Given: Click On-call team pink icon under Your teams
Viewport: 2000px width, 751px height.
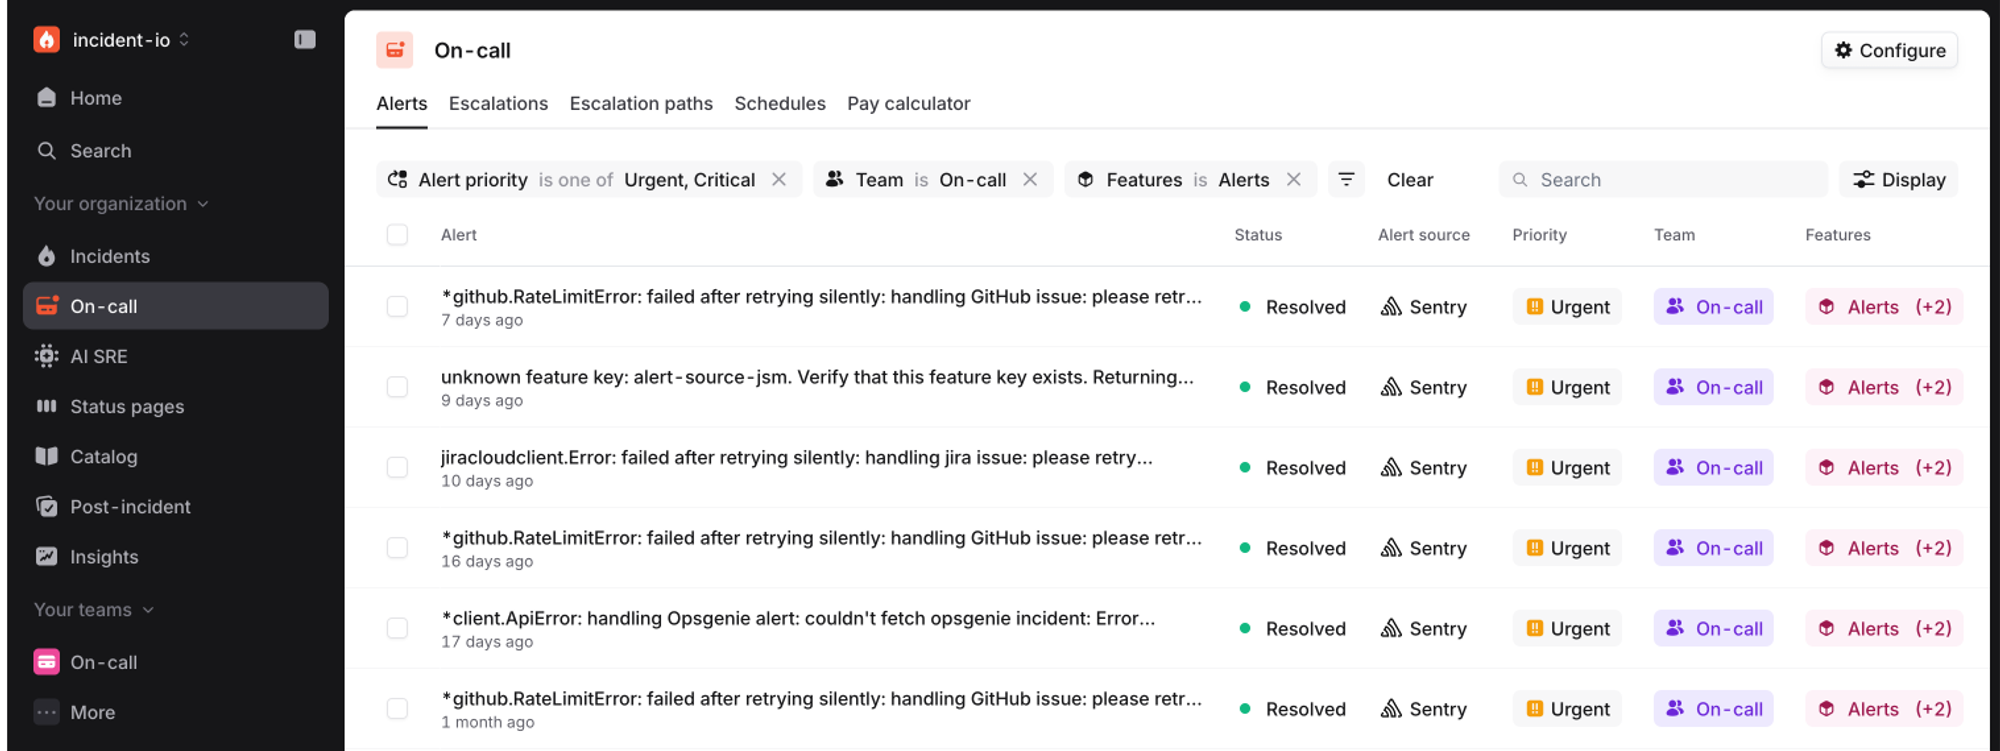Looking at the screenshot, I should (46, 662).
